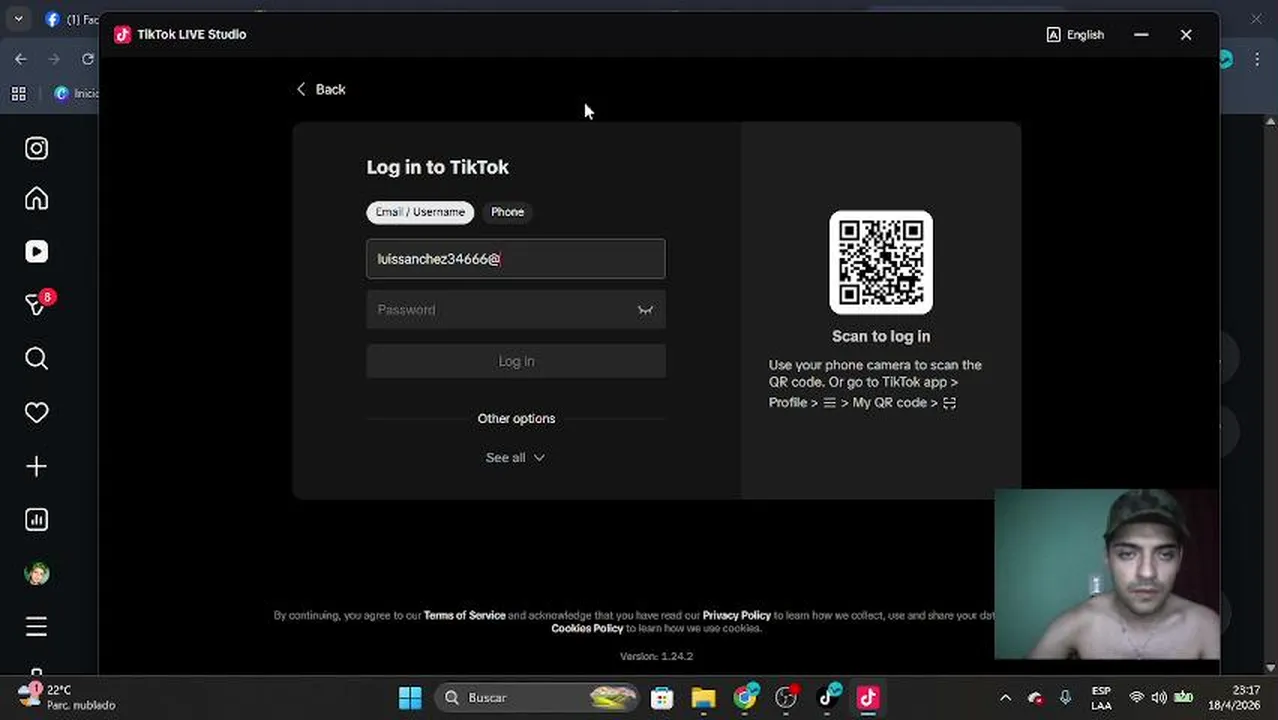The image size is (1278, 720).
Task: Go back using the Back arrow
Action: point(320,89)
